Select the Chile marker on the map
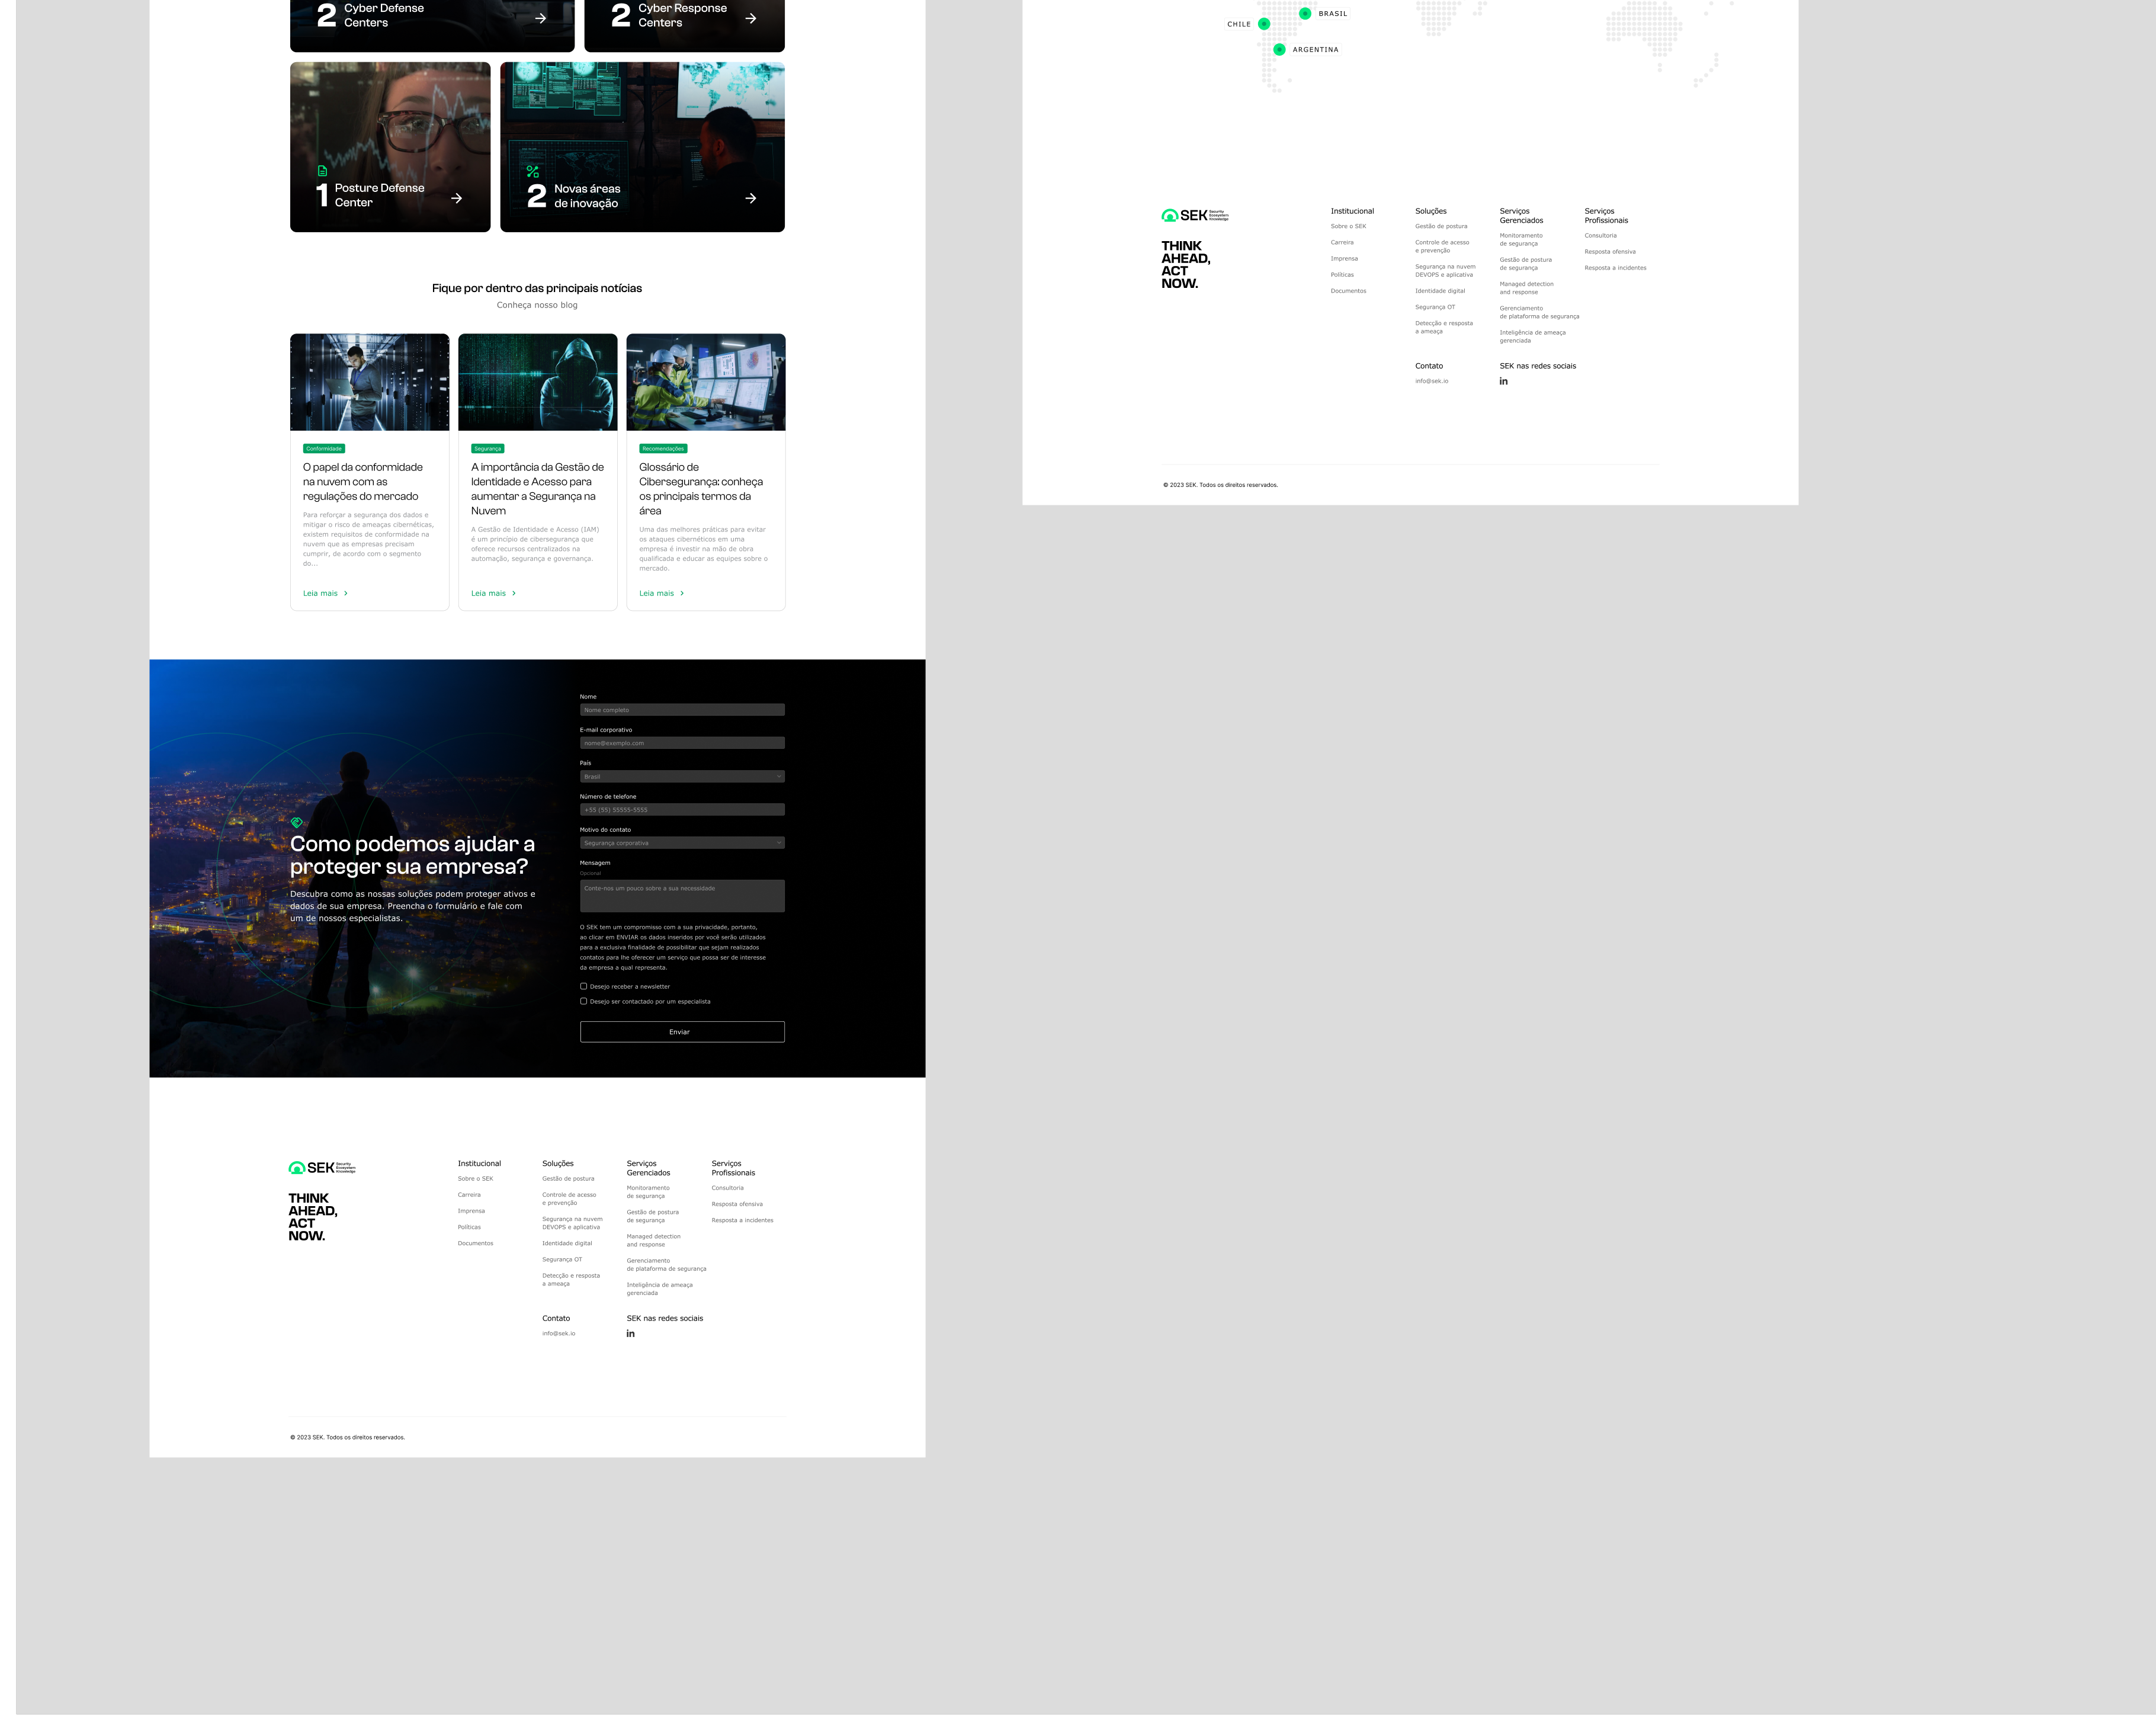 1264,24
